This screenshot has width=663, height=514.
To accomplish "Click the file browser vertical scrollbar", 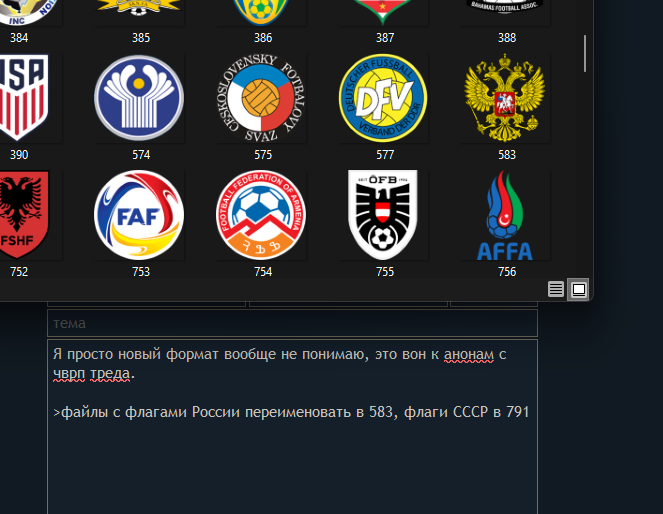I will (585, 54).
